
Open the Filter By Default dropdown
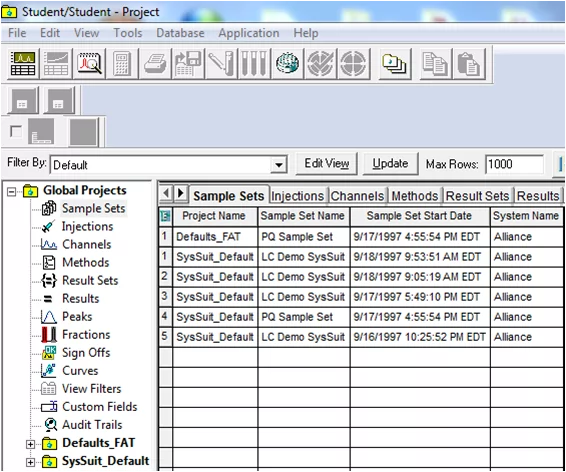point(279,165)
